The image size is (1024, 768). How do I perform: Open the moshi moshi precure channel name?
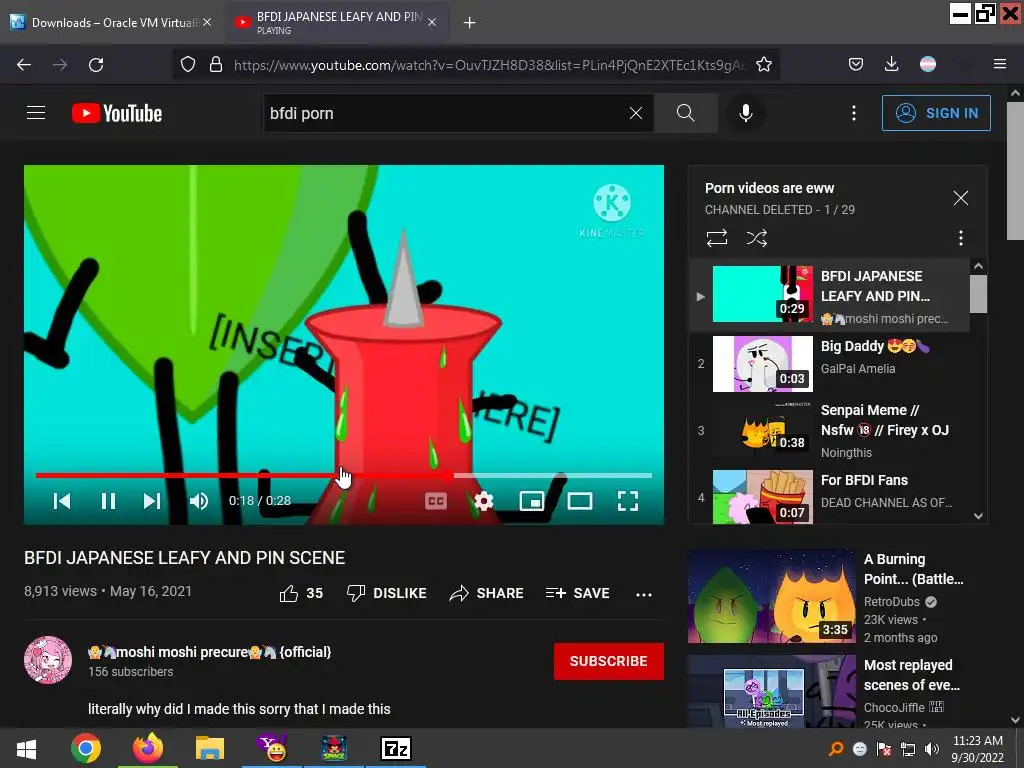(210, 652)
